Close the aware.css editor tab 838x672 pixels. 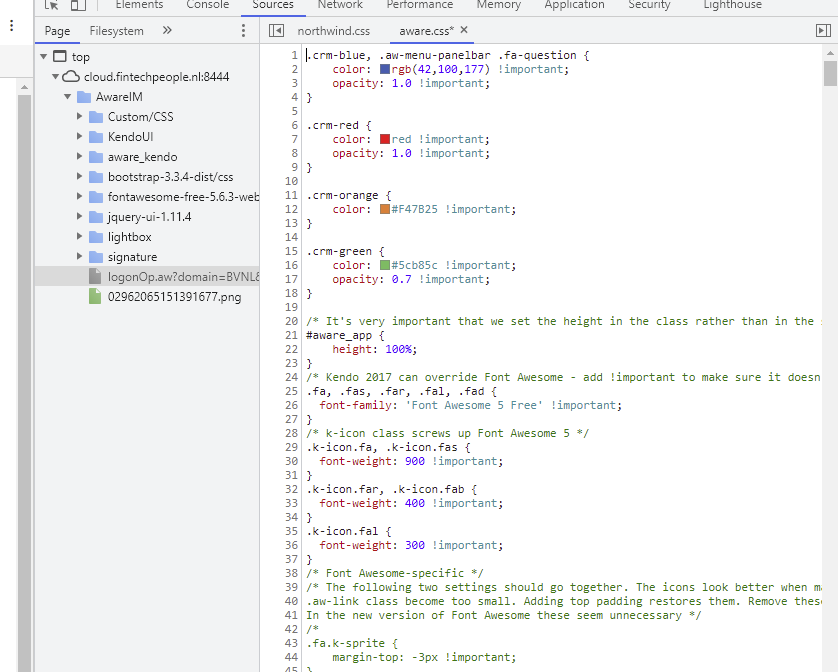[464, 30]
